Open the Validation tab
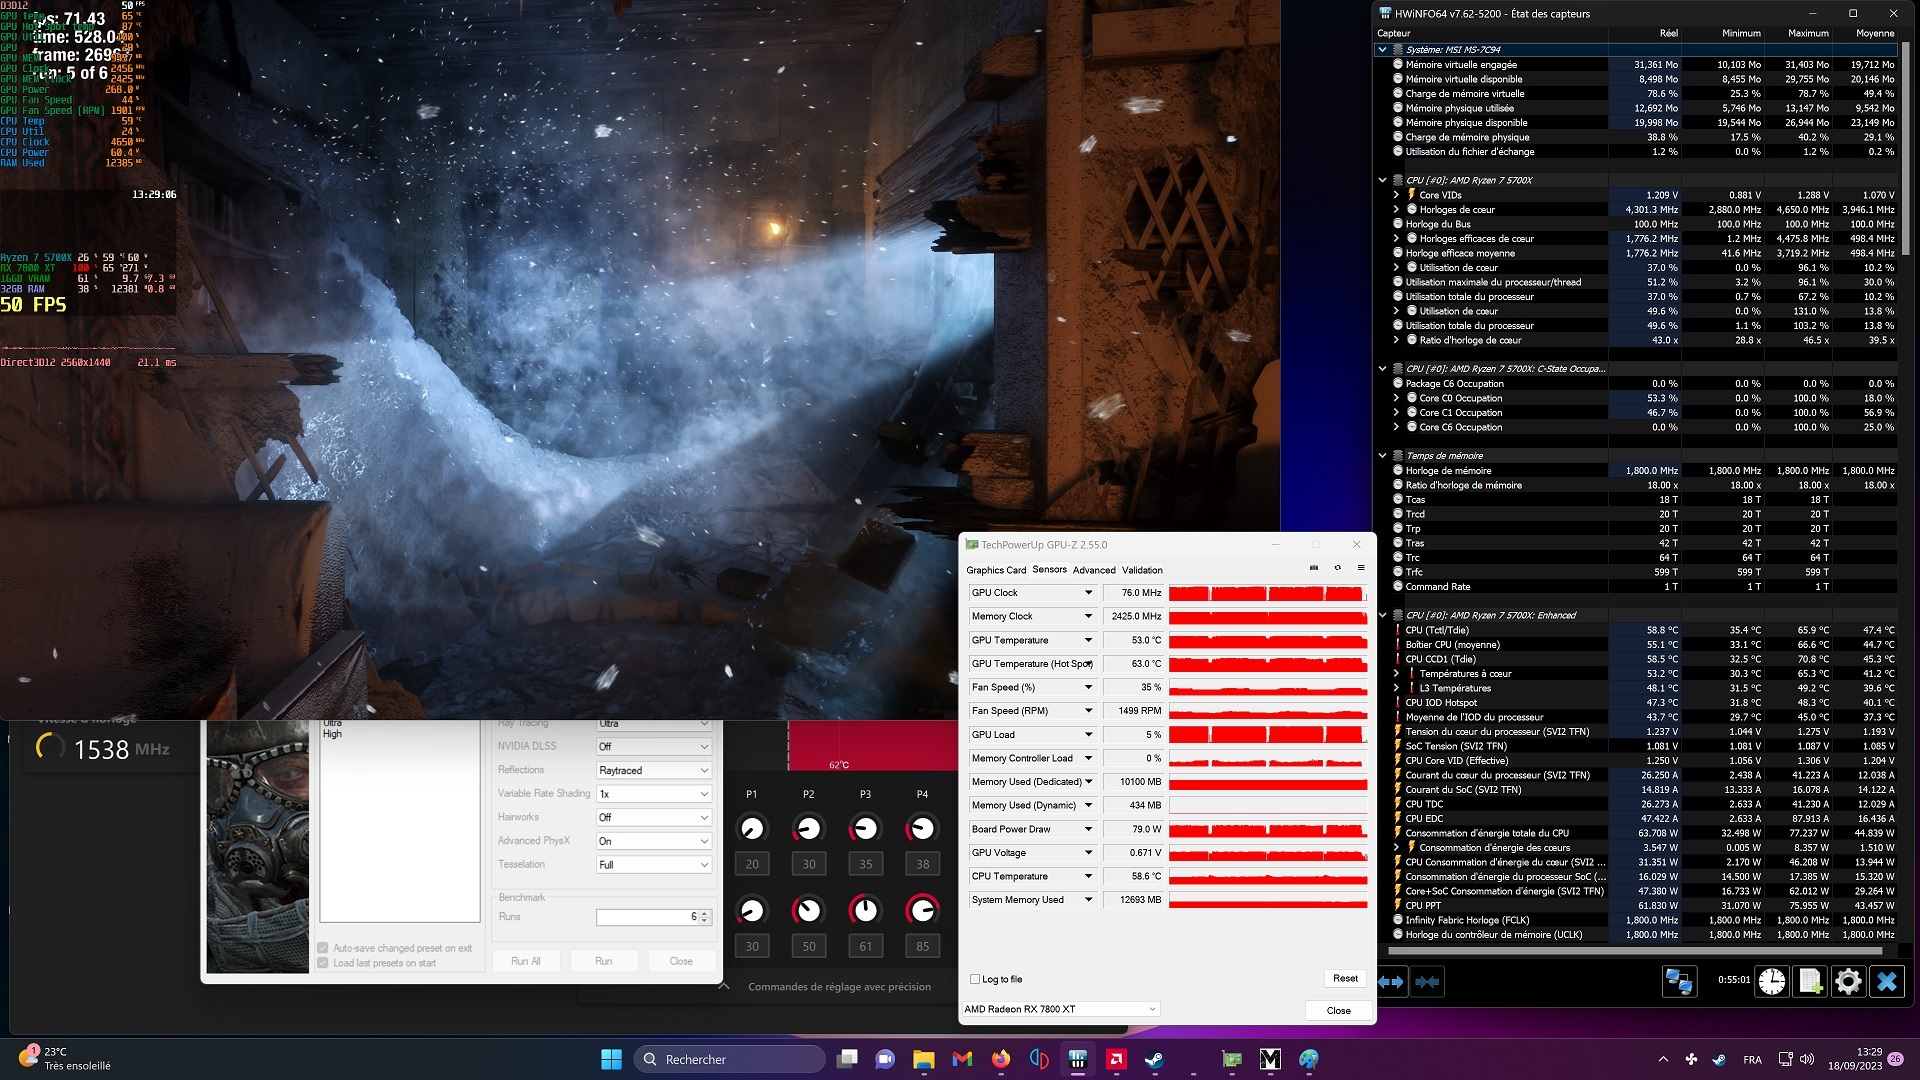 point(1142,570)
